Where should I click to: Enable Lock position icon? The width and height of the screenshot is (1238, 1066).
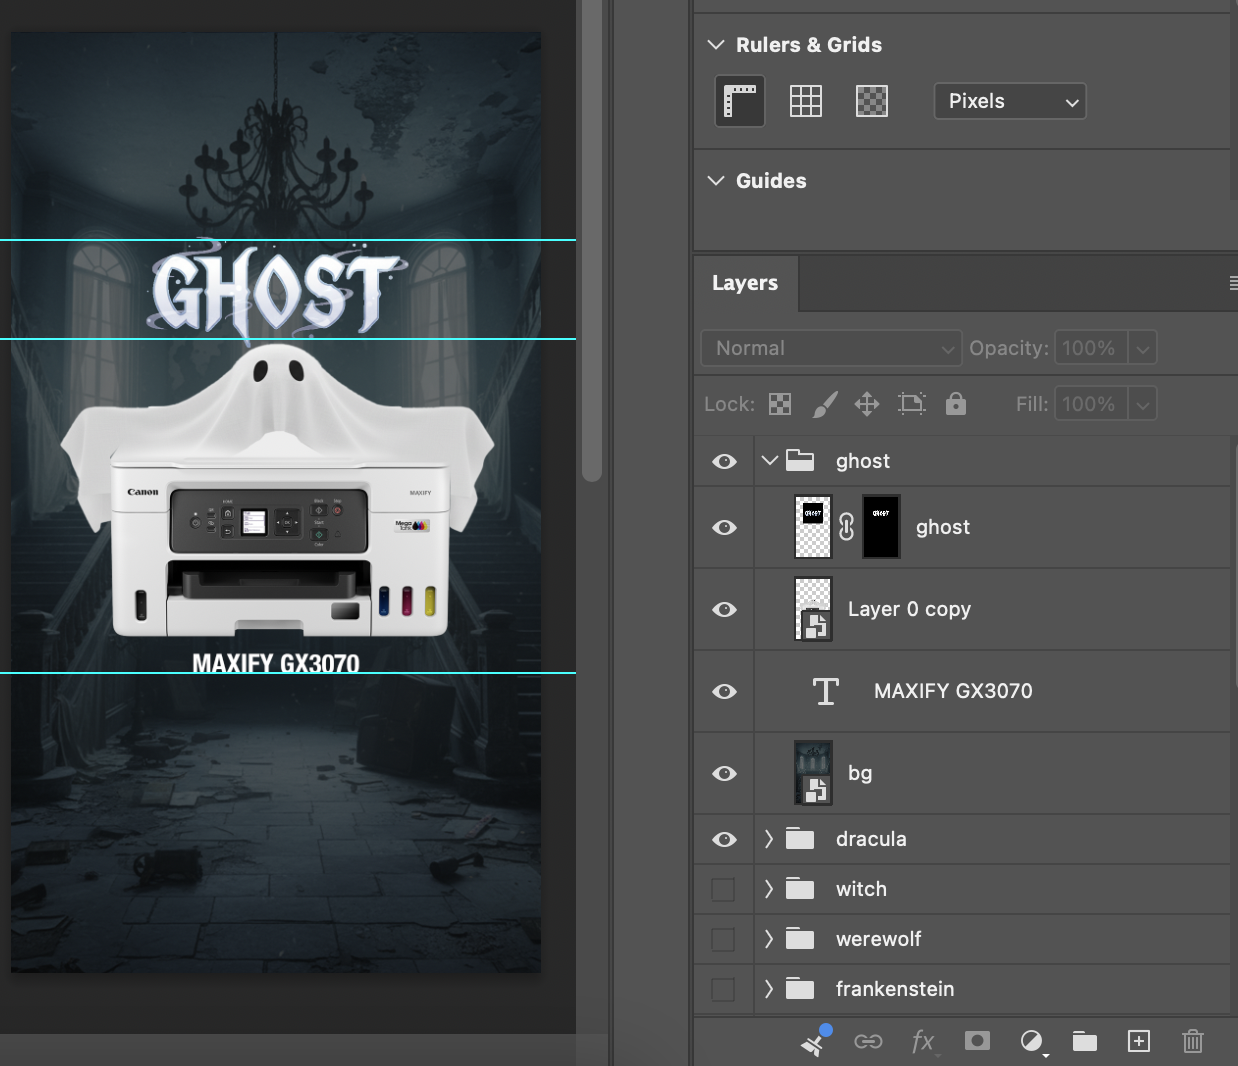click(x=867, y=404)
